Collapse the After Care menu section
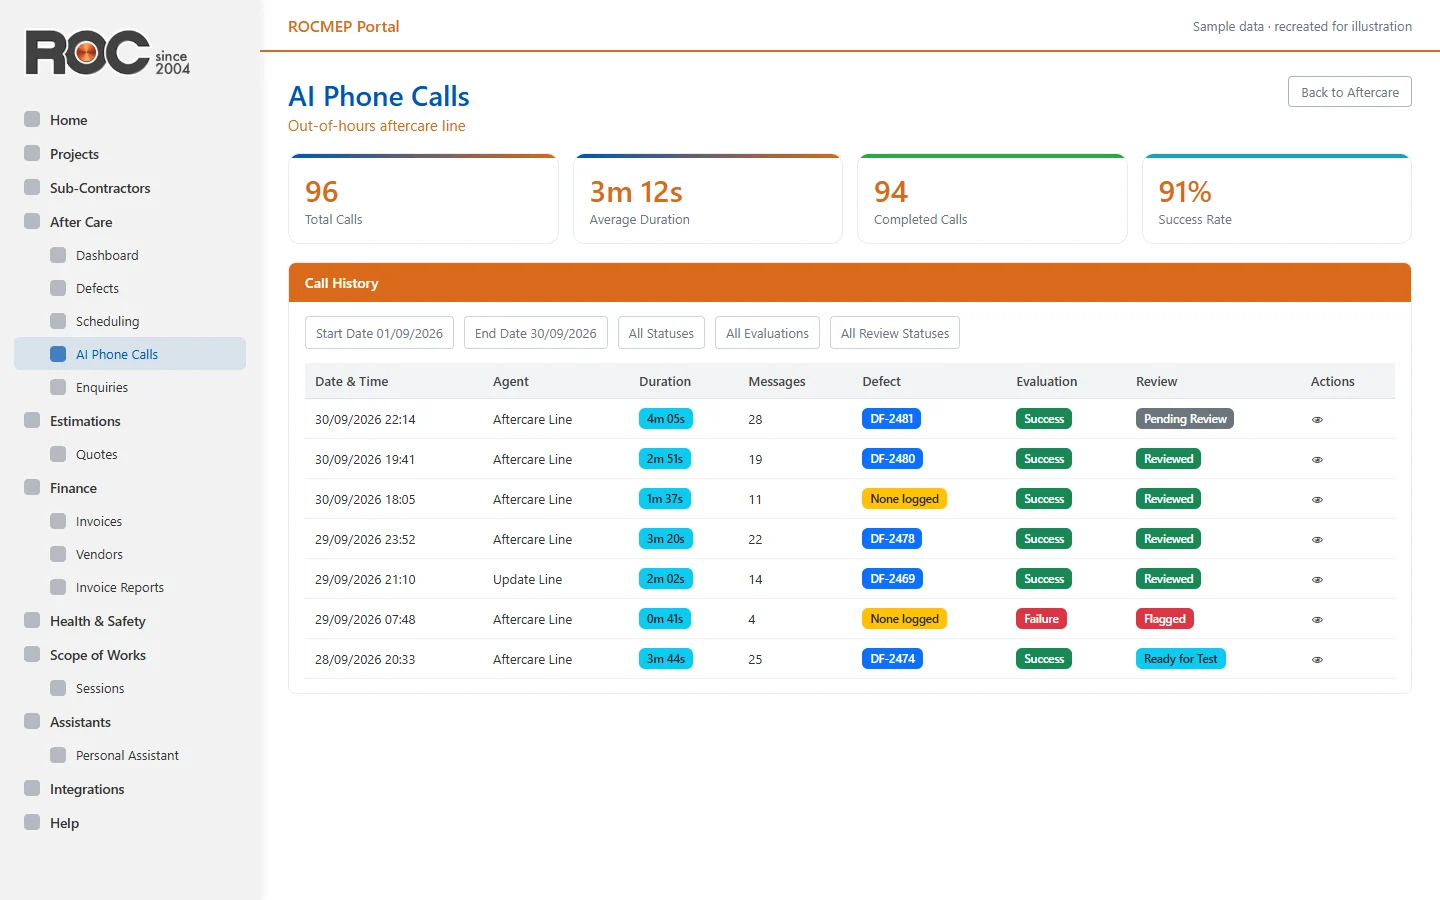 (130, 222)
